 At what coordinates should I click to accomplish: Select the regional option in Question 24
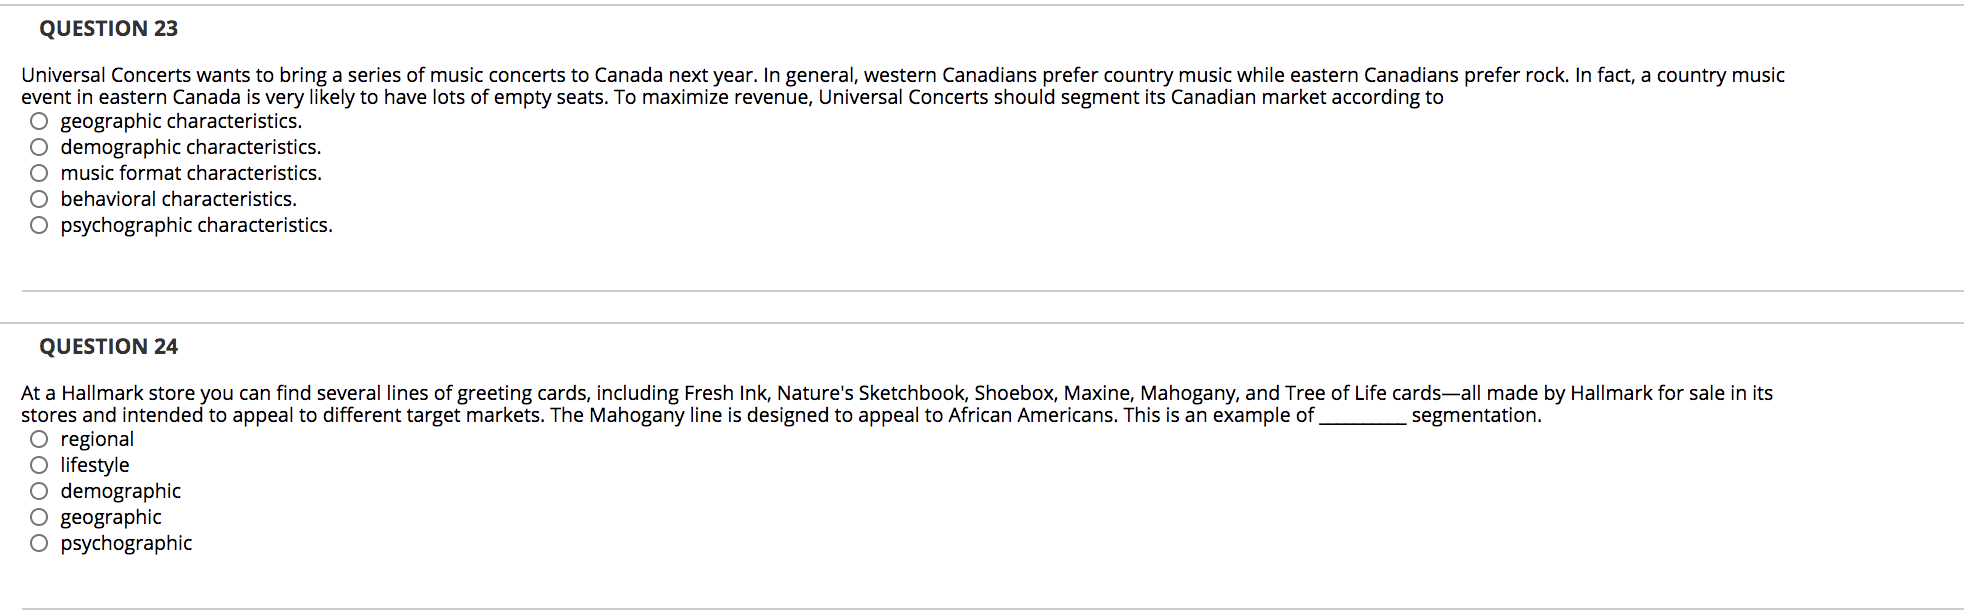click(39, 440)
